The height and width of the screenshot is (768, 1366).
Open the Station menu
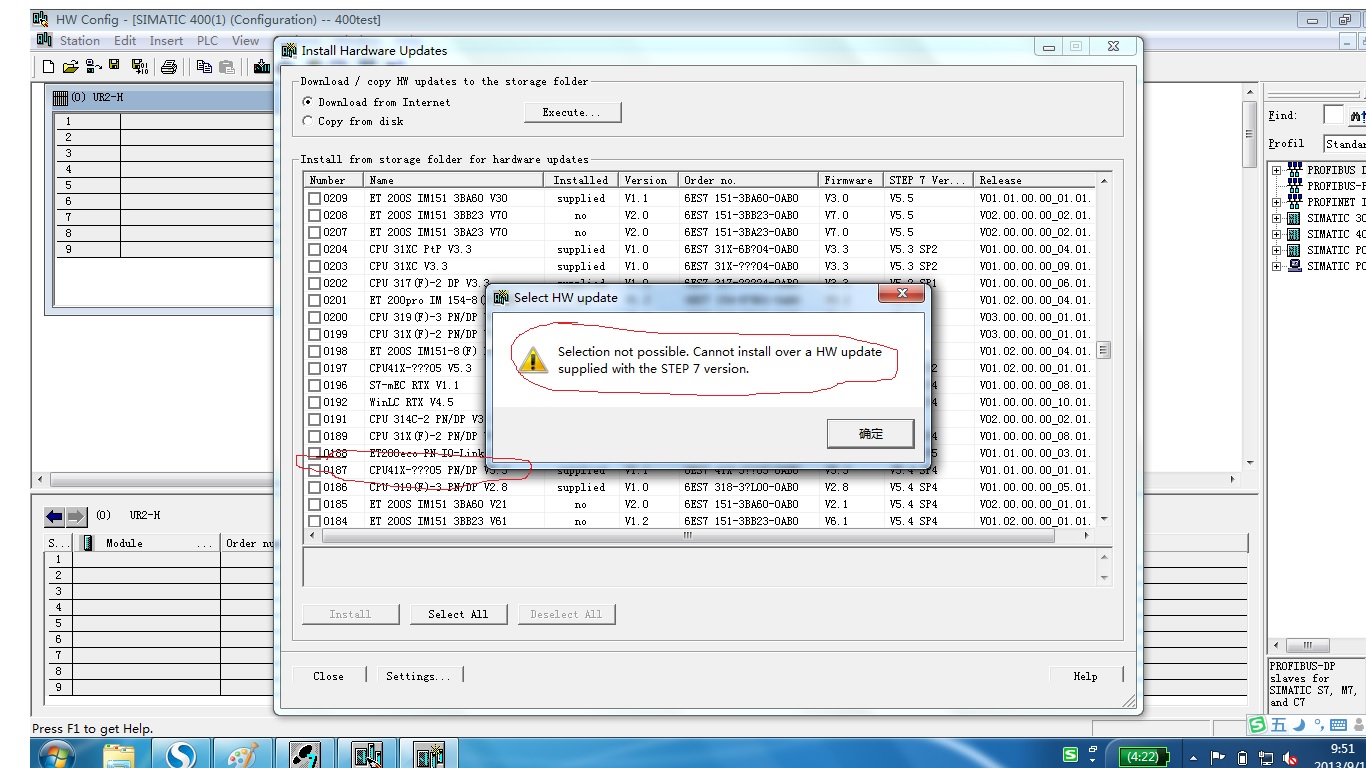pos(79,41)
